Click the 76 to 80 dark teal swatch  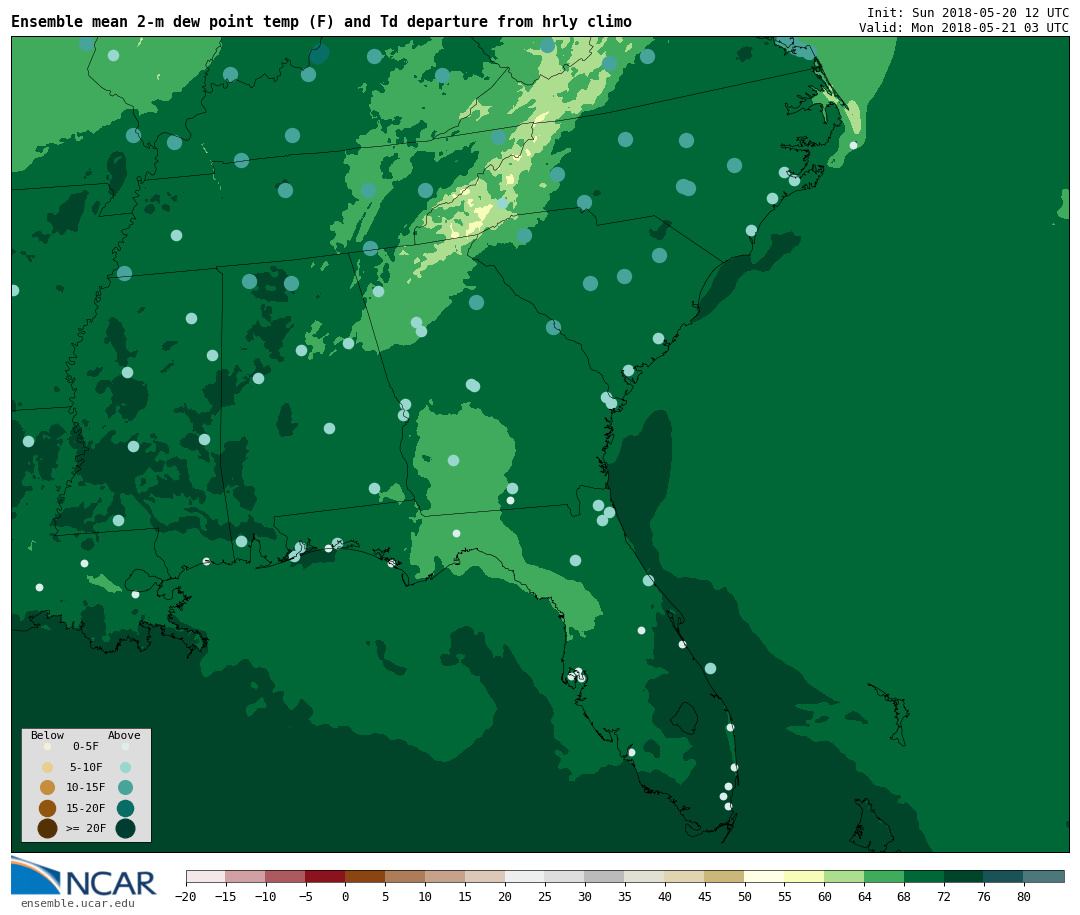point(1005,876)
